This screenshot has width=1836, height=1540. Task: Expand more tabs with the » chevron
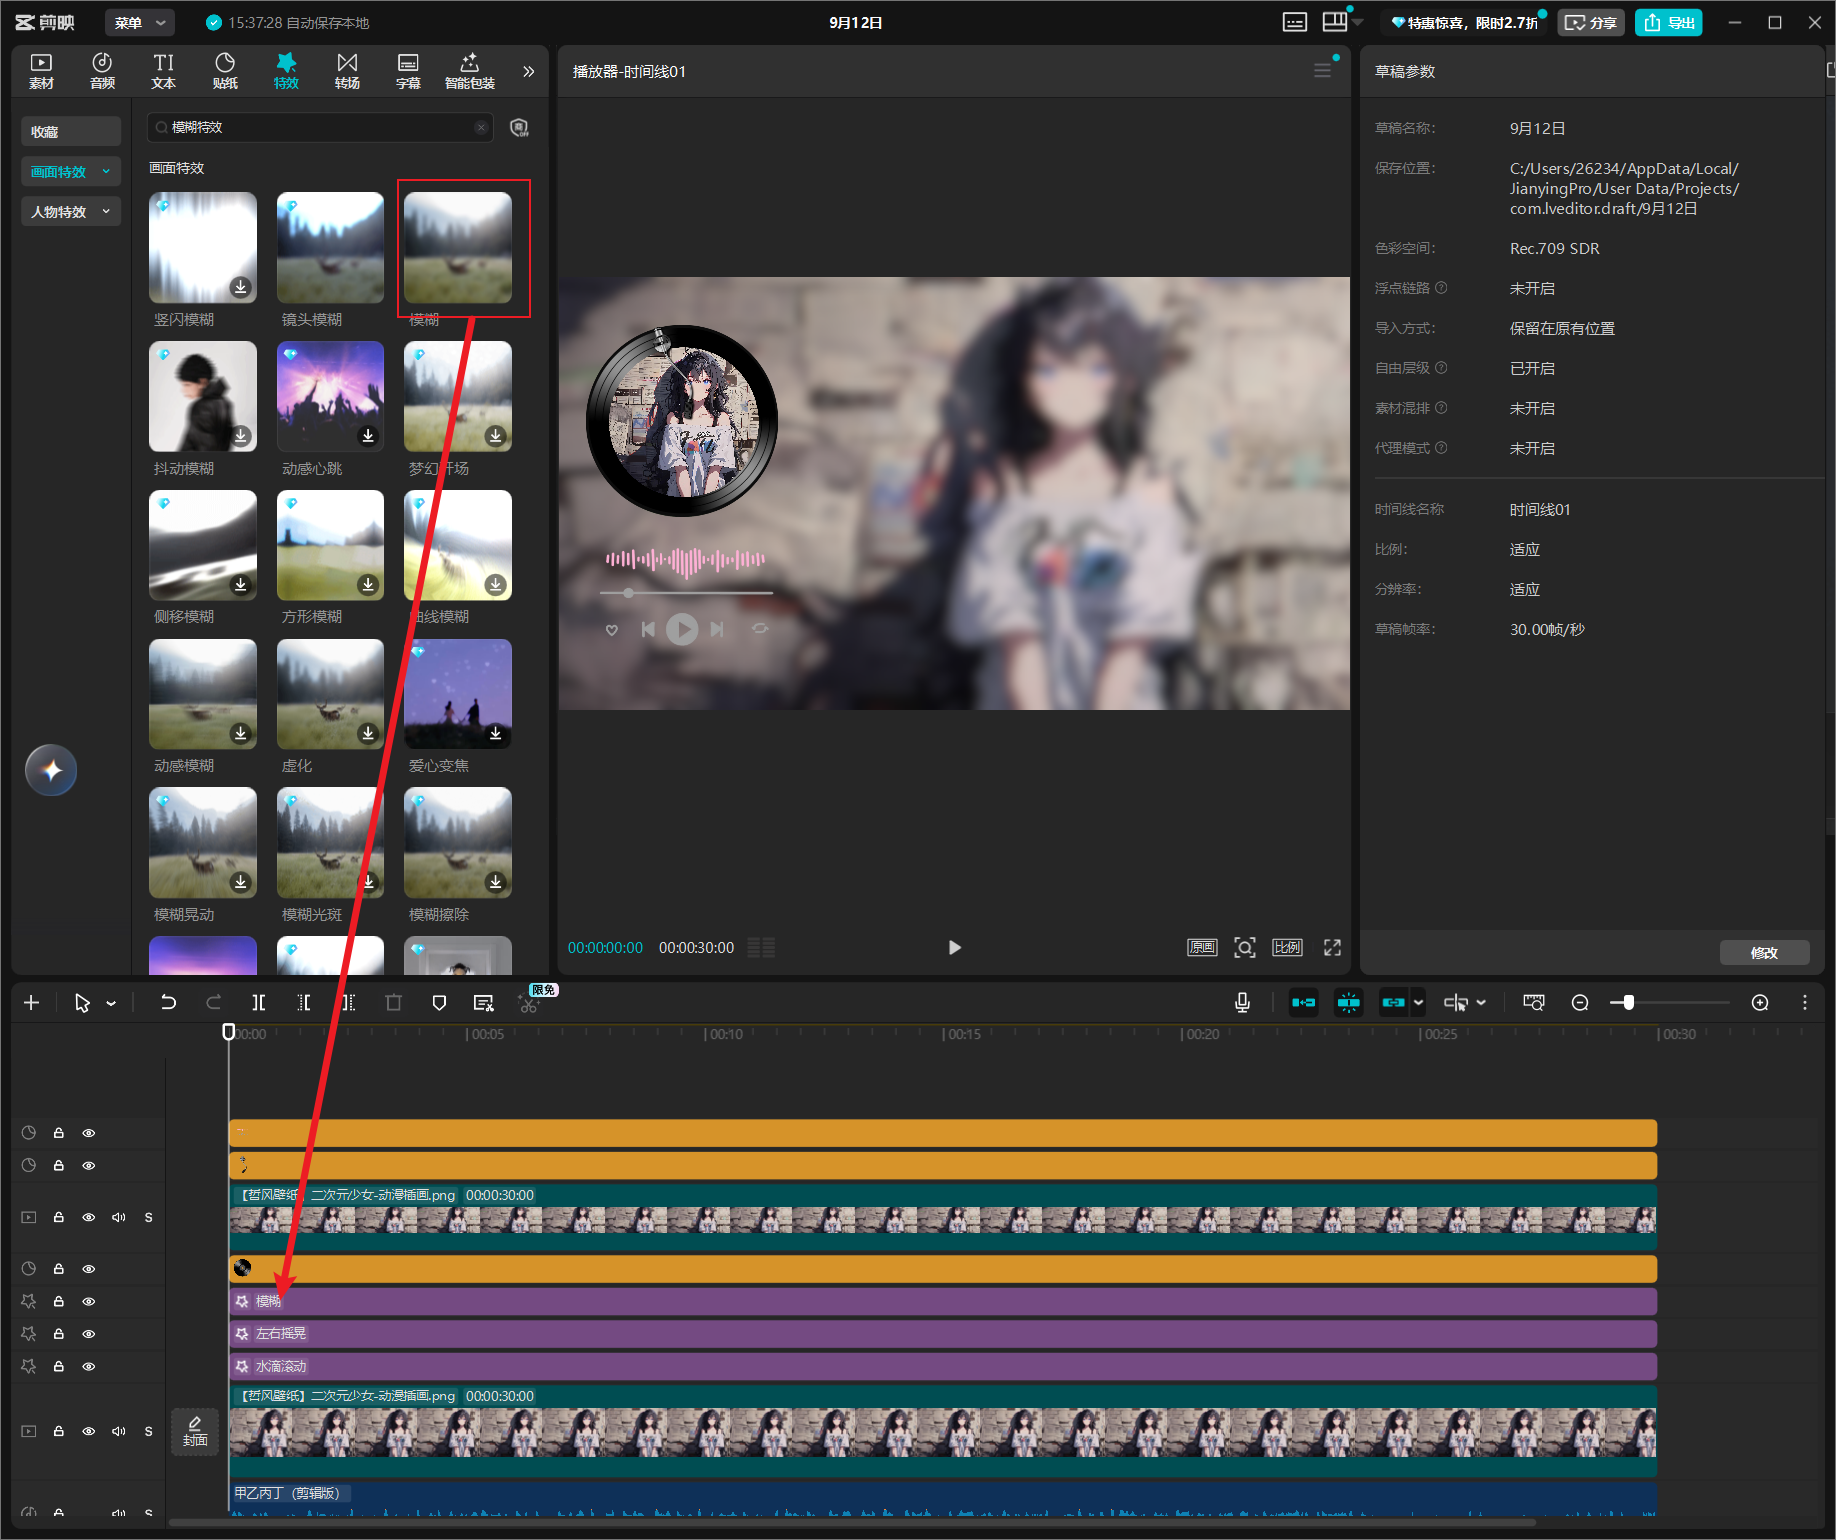pos(529,71)
